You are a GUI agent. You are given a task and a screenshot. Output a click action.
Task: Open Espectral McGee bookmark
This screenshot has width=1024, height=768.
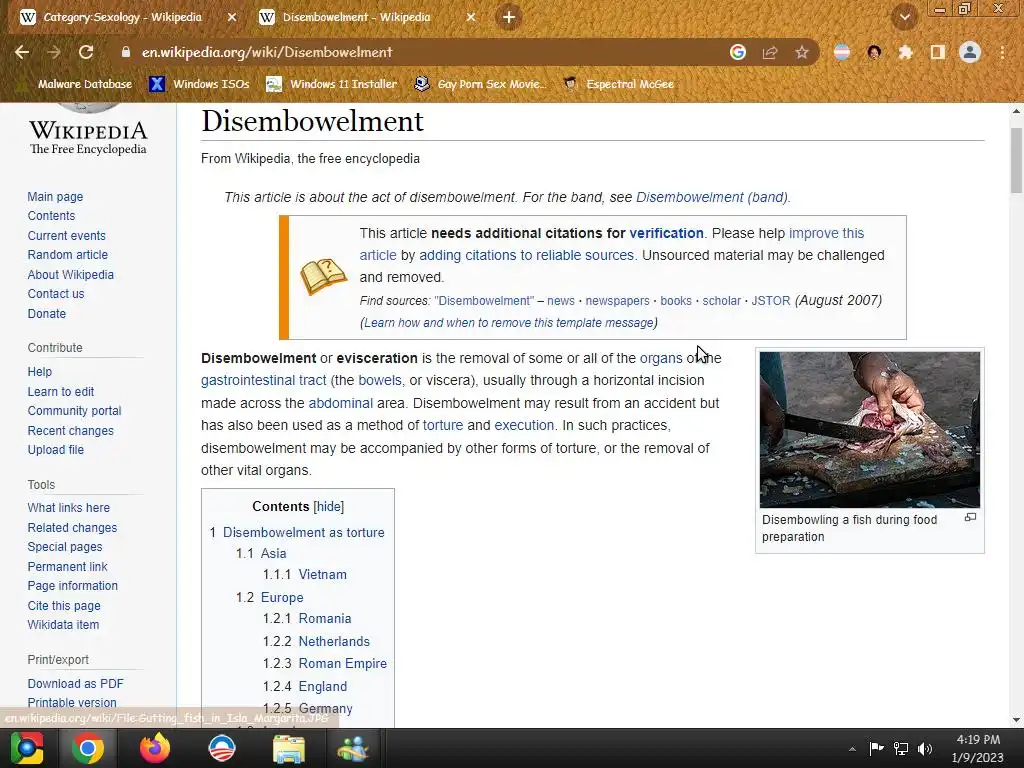(618, 84)
